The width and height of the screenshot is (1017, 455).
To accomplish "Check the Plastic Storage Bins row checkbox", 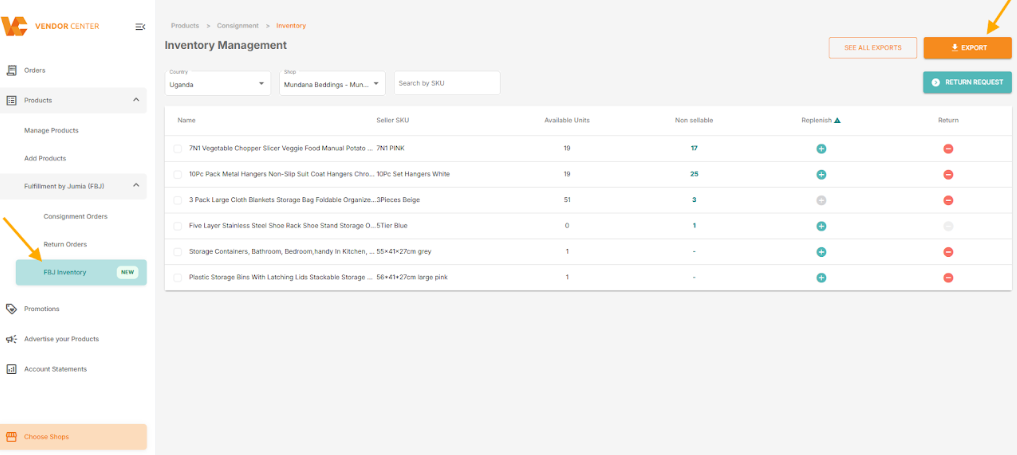I will pos(178,278).
